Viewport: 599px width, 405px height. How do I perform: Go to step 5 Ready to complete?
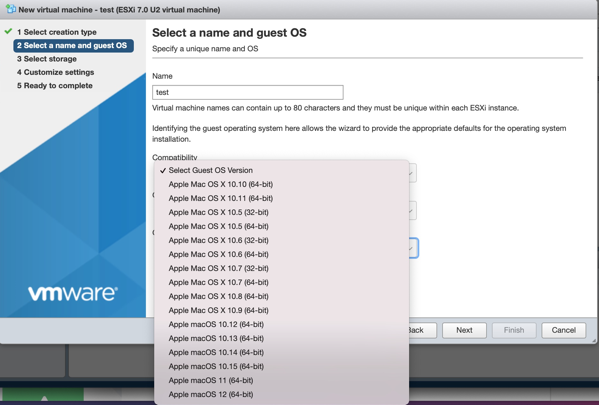coord(55,86)
